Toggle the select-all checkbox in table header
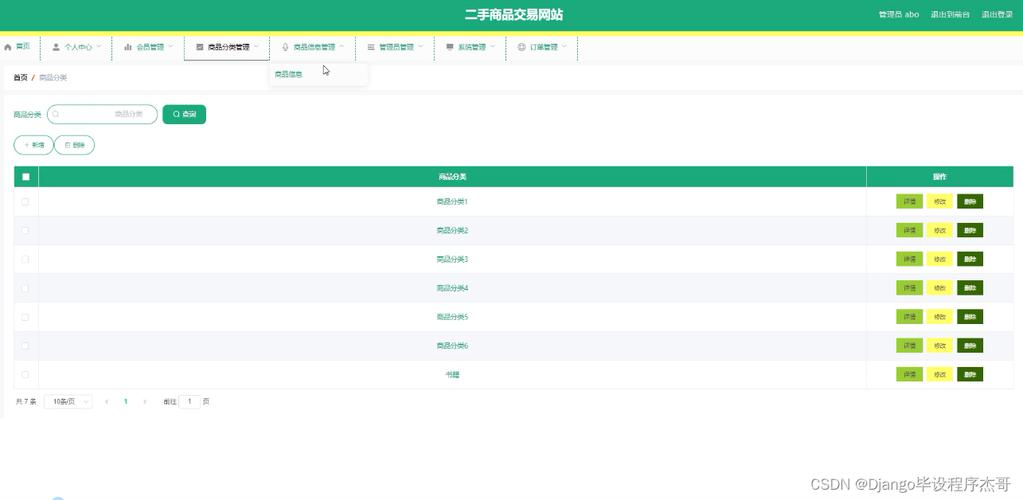1023x500 pixels. (x=26, y=177)
